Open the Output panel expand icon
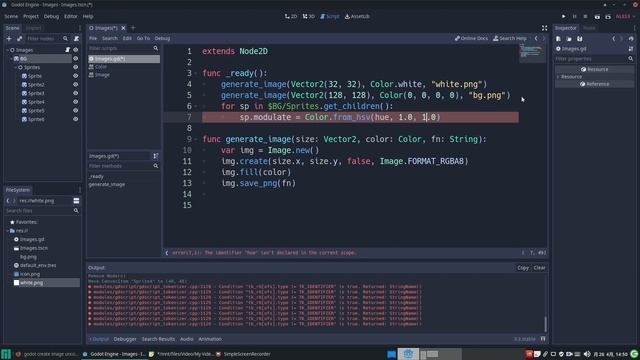Image resolution: width=640 pixels, height=360 pixels. 543,339
